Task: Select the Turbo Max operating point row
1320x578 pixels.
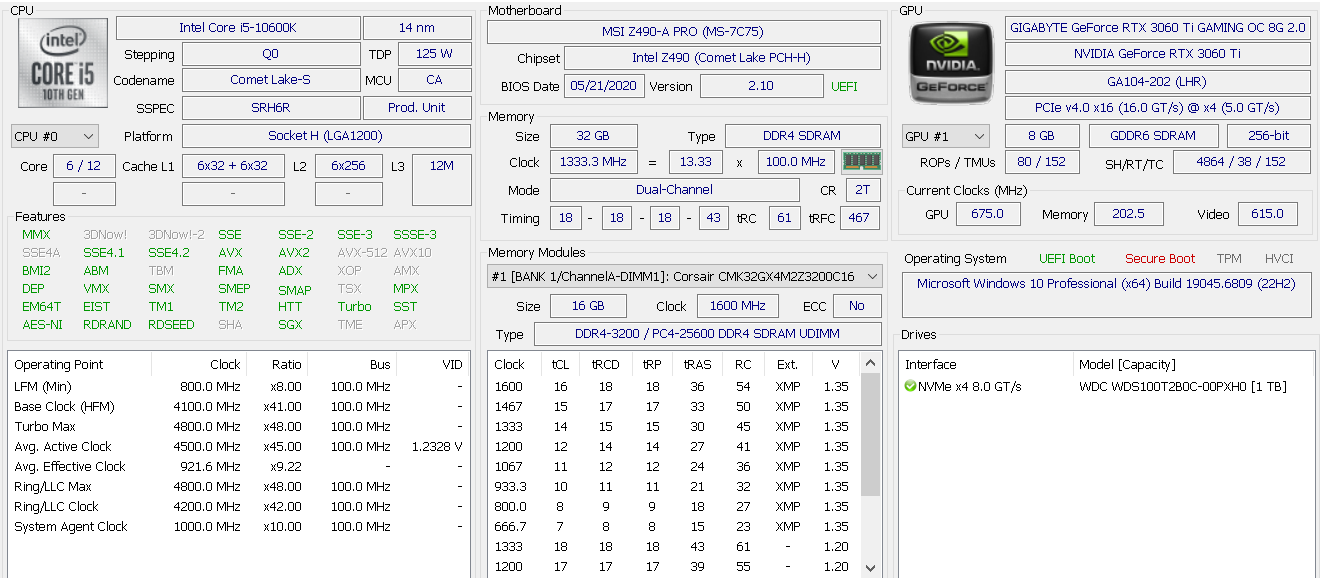Action: coord(238,426)
